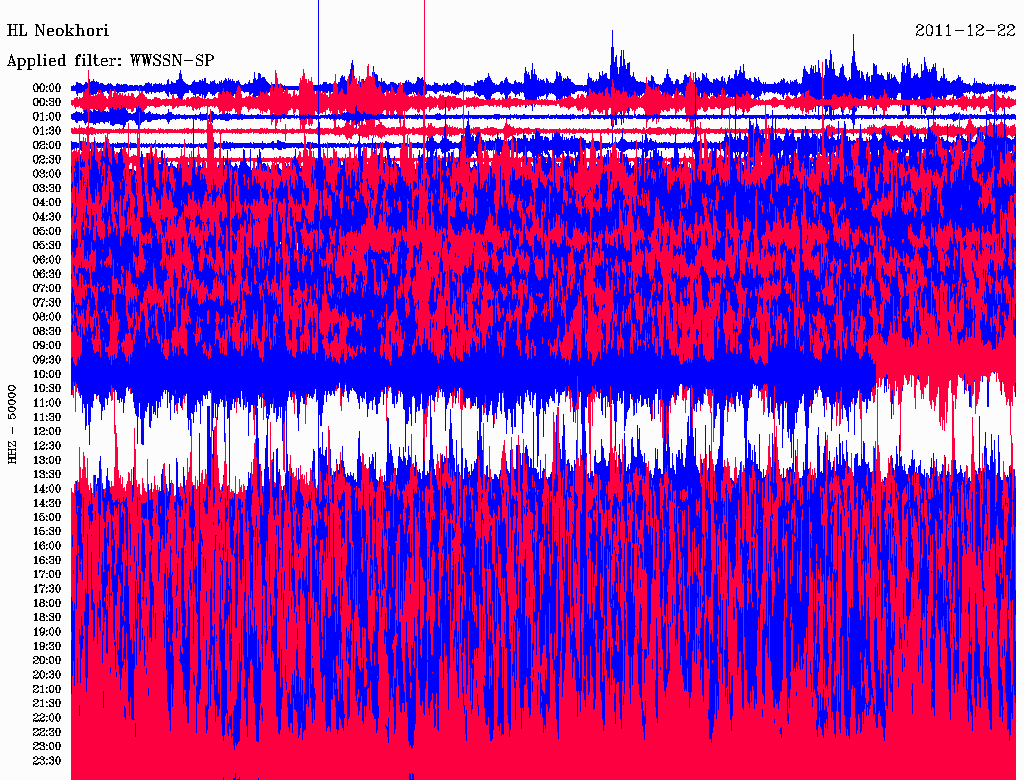
Task: Click the 03:00 time label
Action: pyautogui.click(x=47, y=174)
